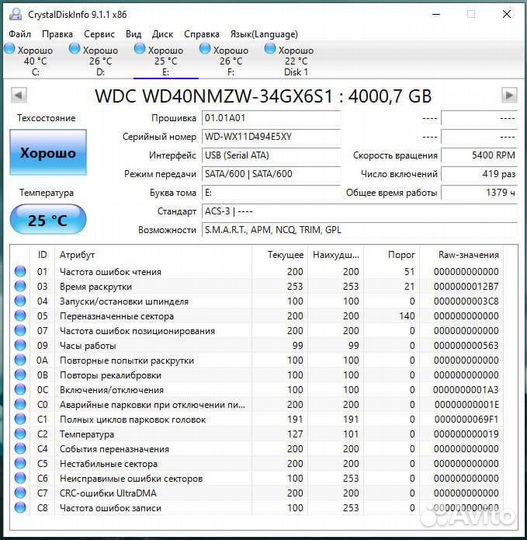Click the CrystalDiskInfo title bar app icon

click(x=16, y=14)
